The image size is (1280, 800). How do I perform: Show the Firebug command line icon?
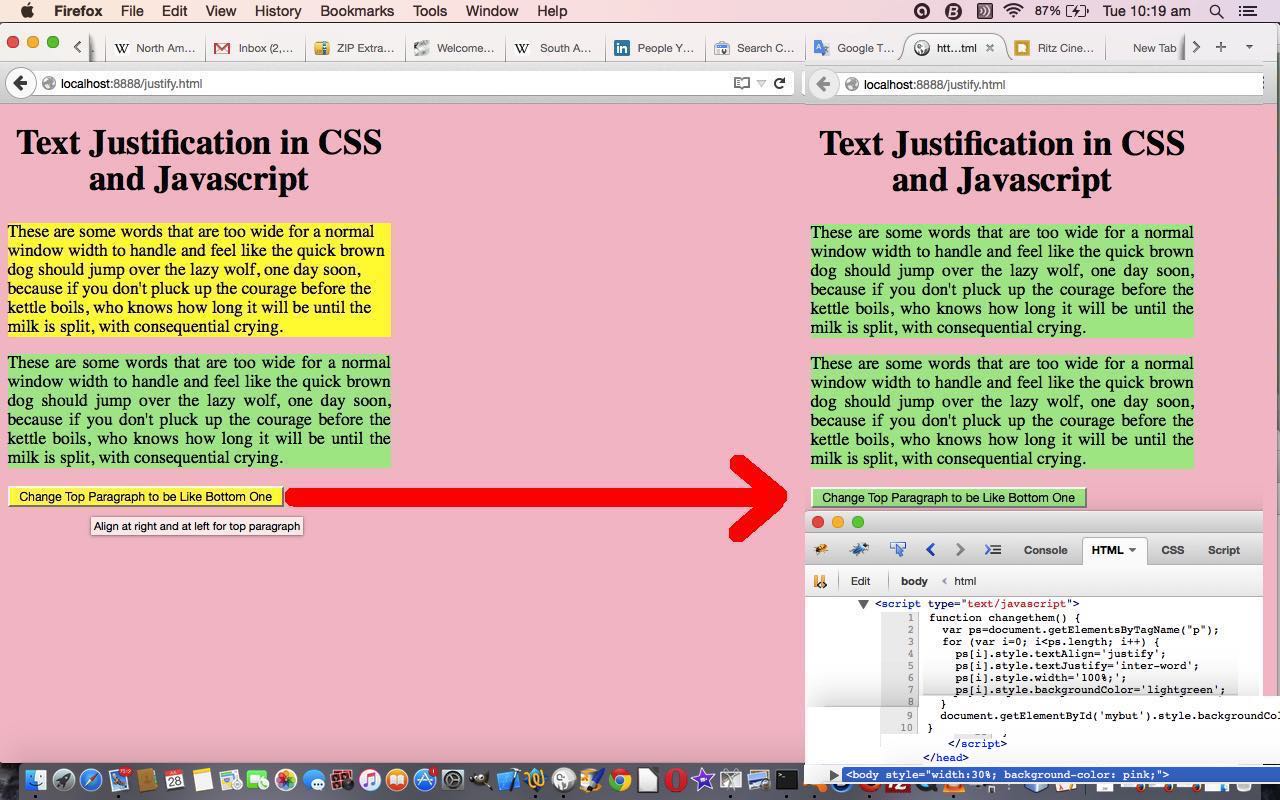point(992,550)
